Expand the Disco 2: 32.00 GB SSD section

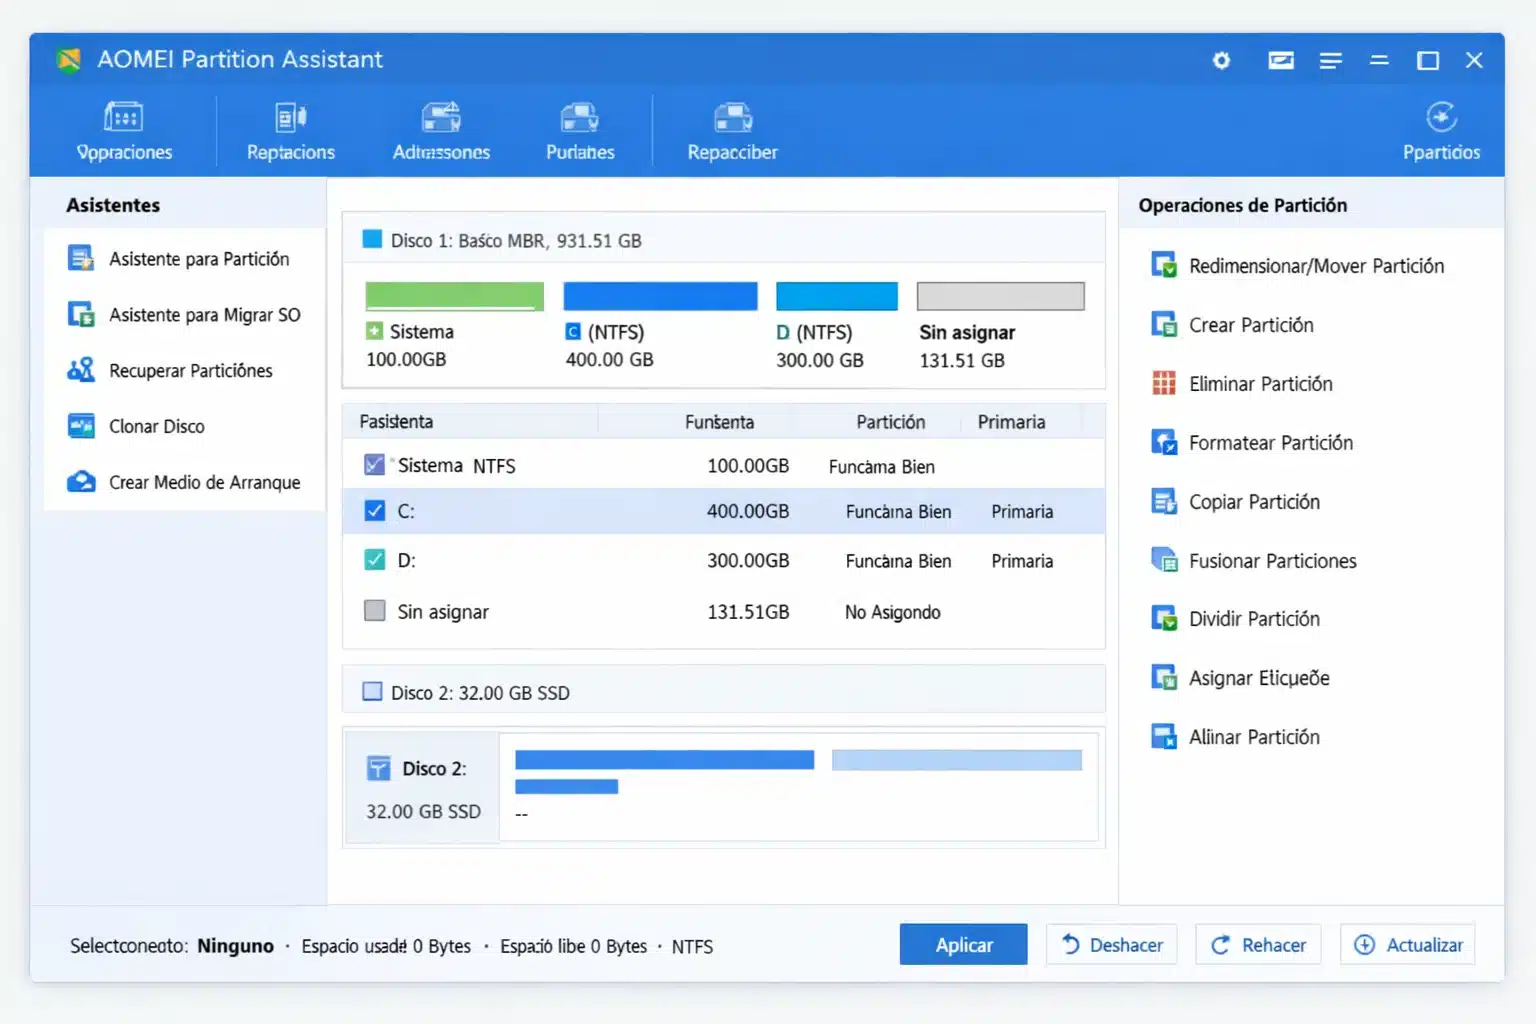tap(372, 691)
